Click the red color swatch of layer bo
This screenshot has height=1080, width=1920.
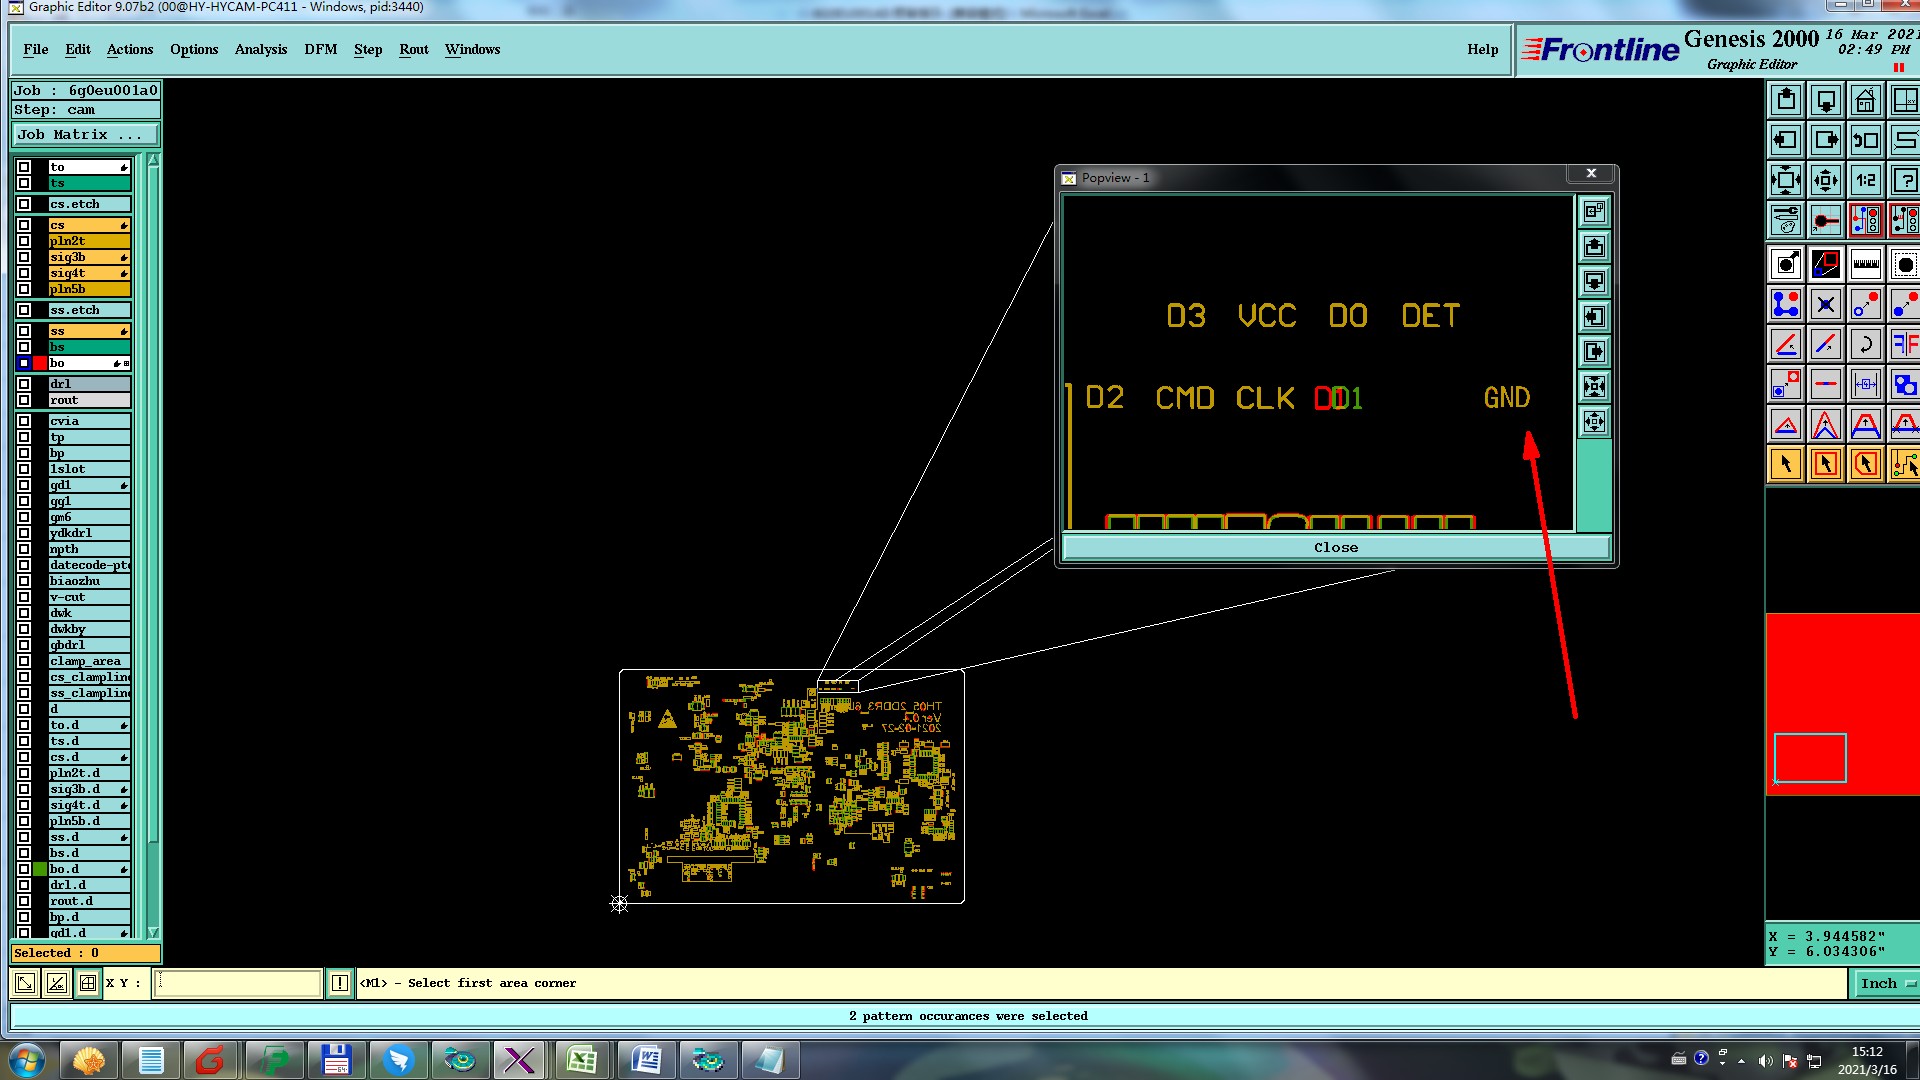point(40,363)
